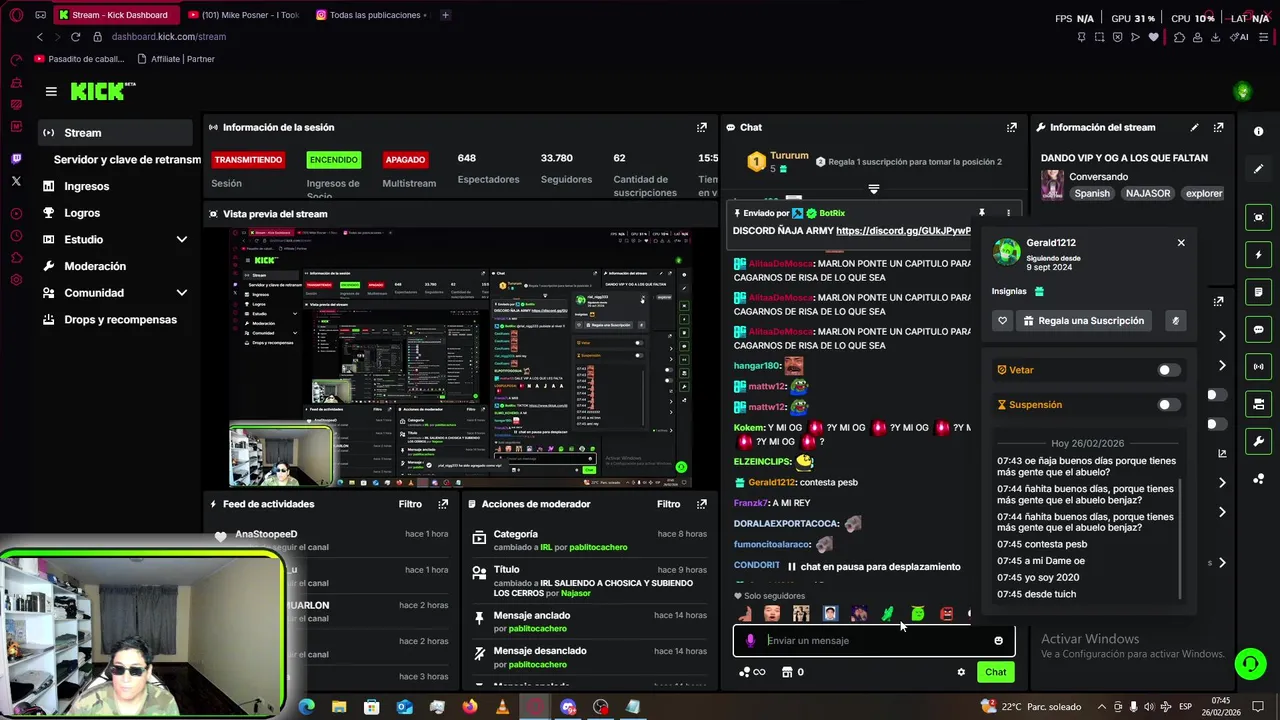
Task: Toggle the Vetar switch
Action: point(1168,370)
